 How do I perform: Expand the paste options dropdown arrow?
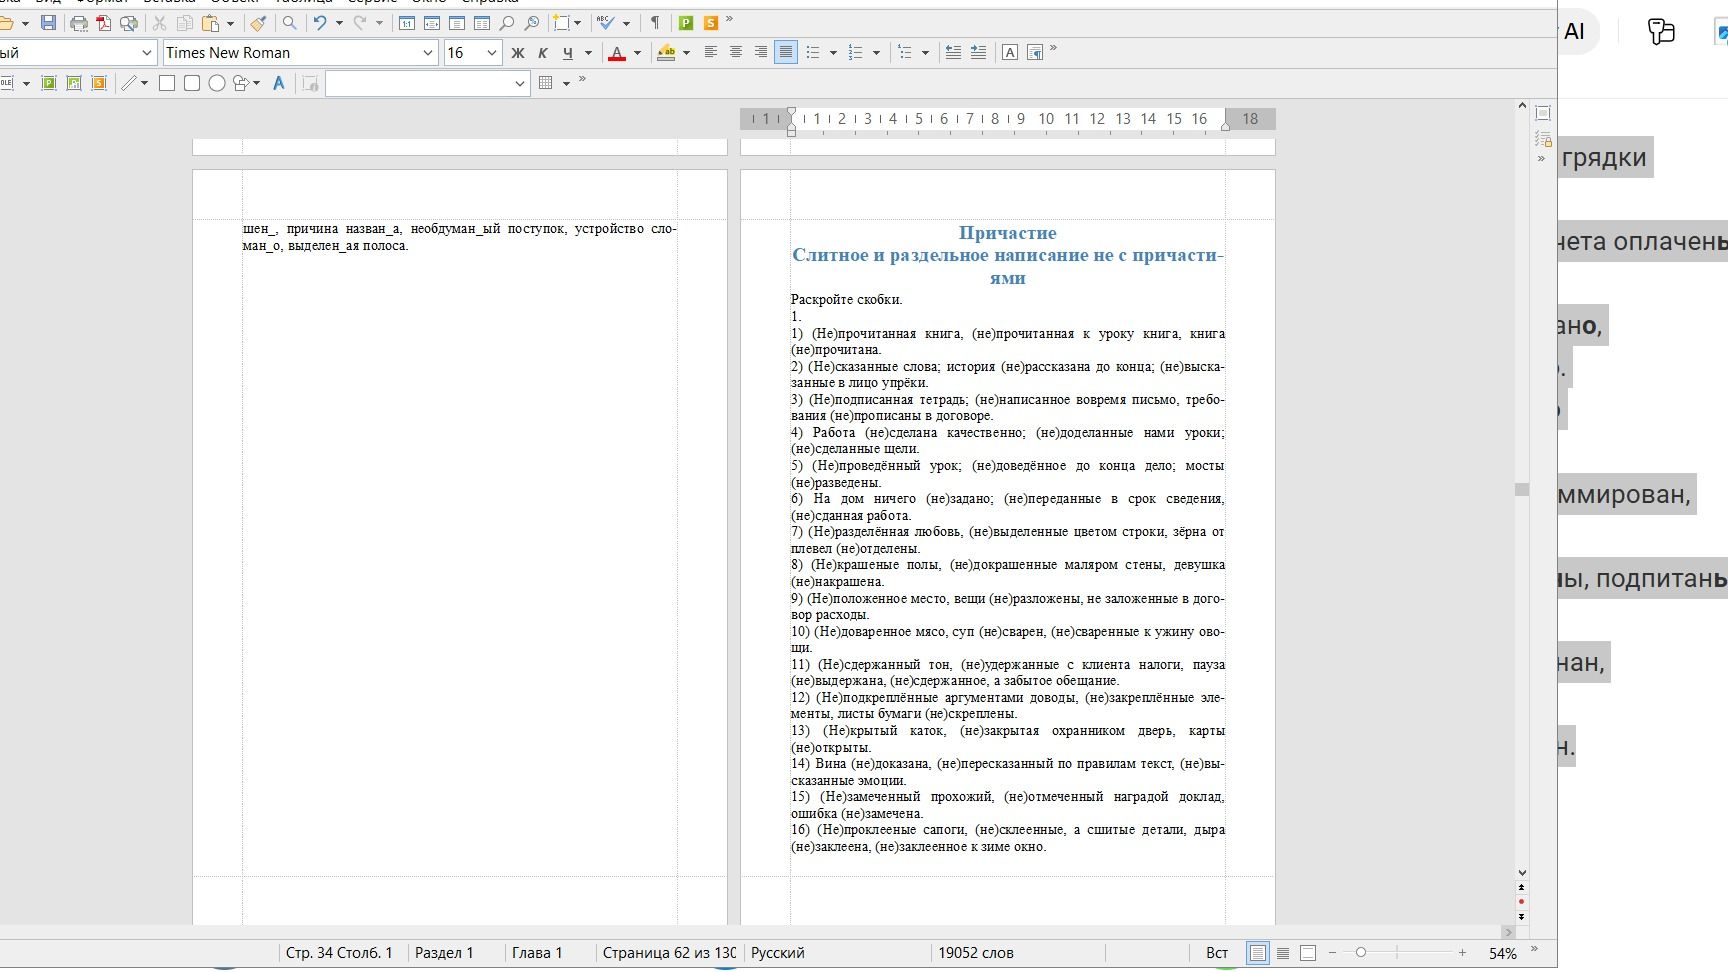pyautogui.click(x=230, y=22)
